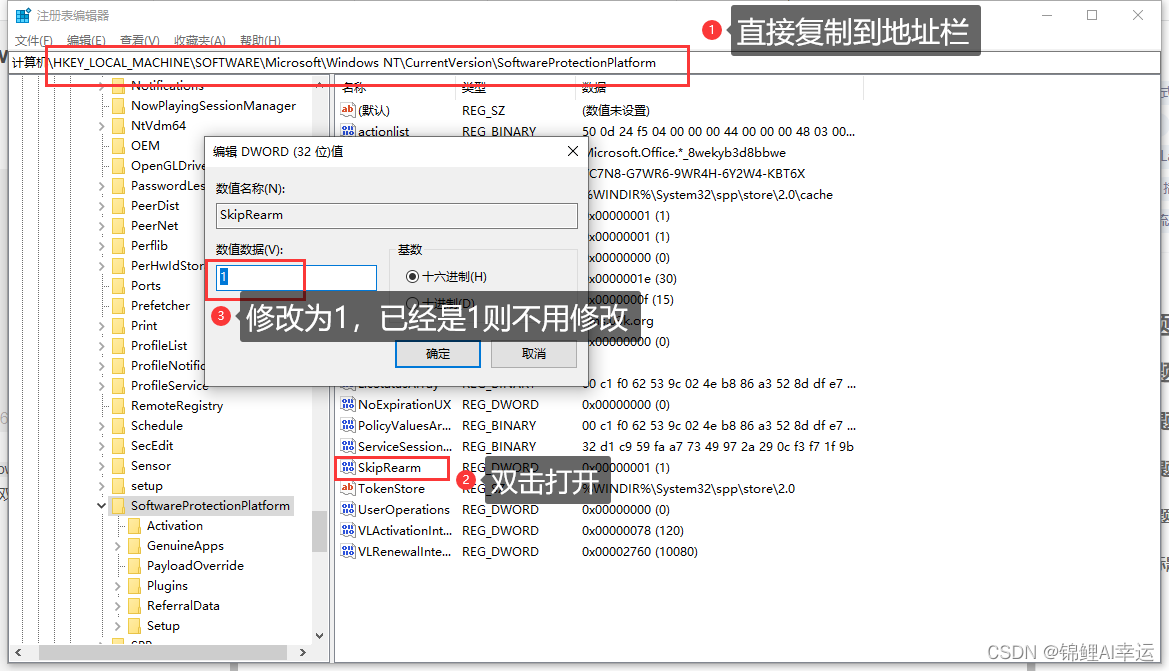1169x671 pixels.
Task: Expand the Perflib key
Action: 102,246
